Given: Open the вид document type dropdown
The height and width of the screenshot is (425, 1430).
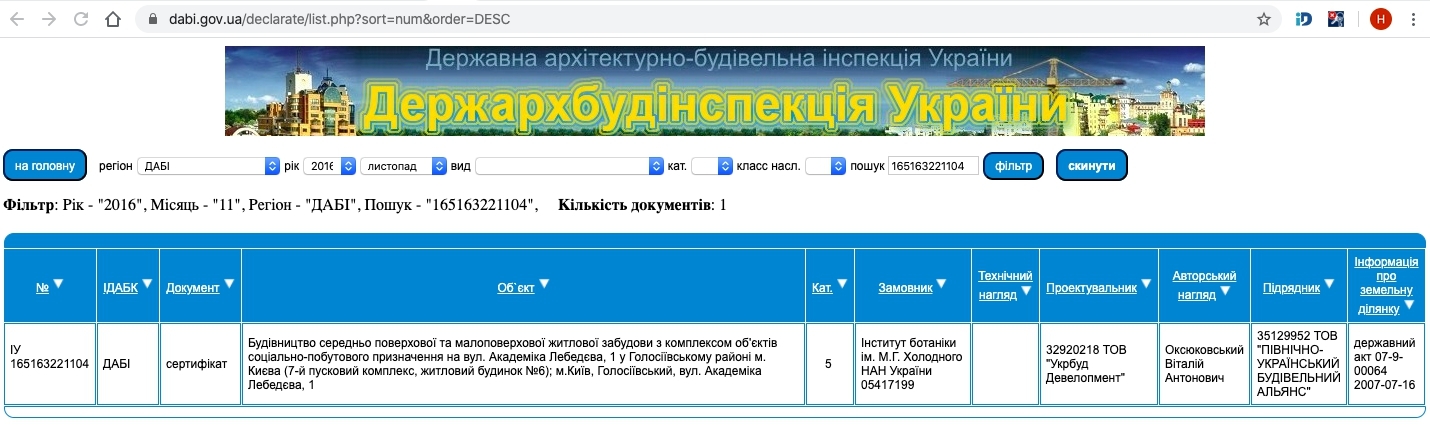Looking at the screenshot, I should pos(569,166).
